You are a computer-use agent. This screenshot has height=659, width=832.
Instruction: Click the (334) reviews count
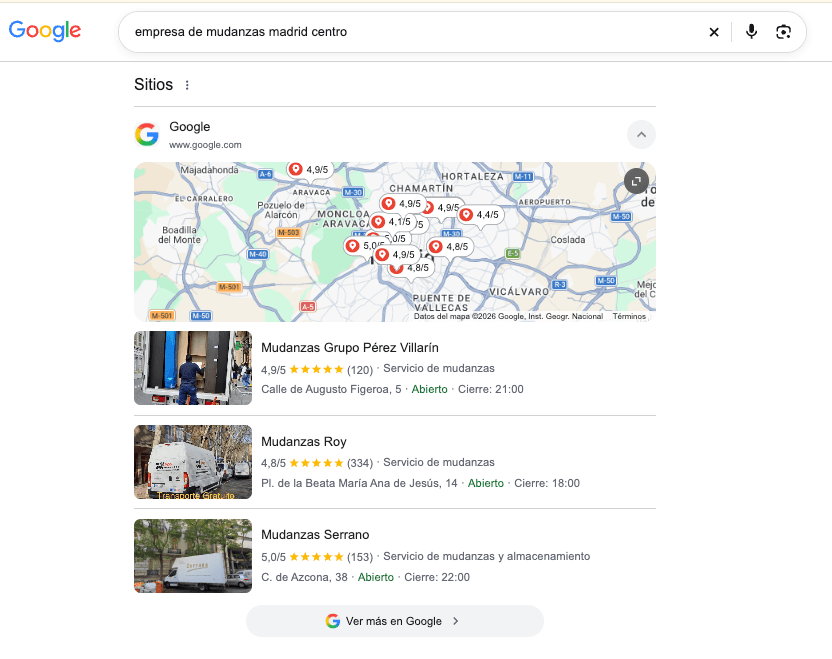click(x=360, y=463)
